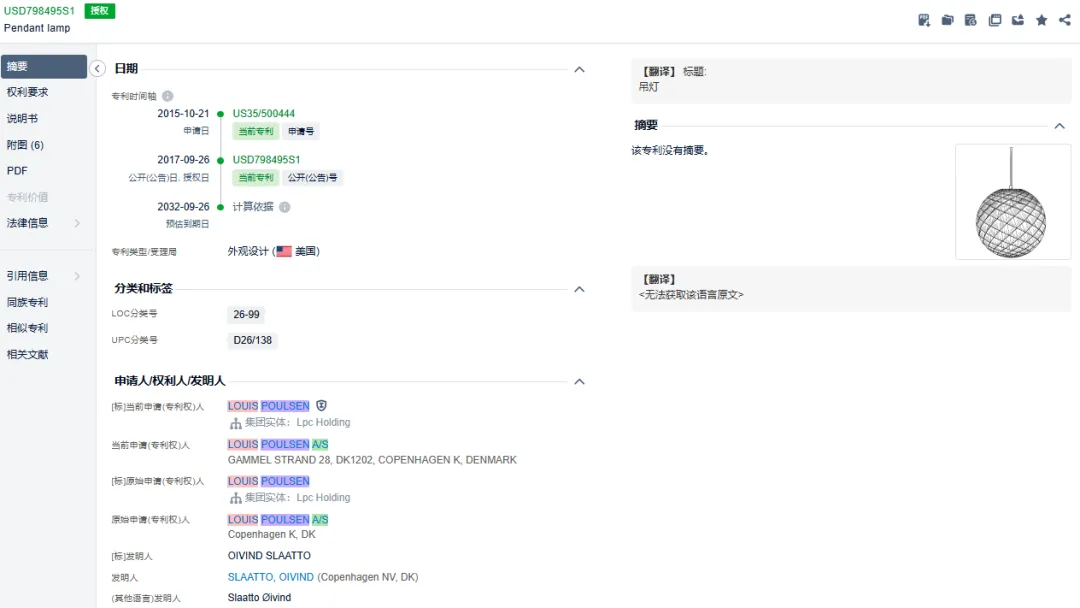1080x608 pixels.
Task: Click the 计算依据 label
Action: pos(253,207)
